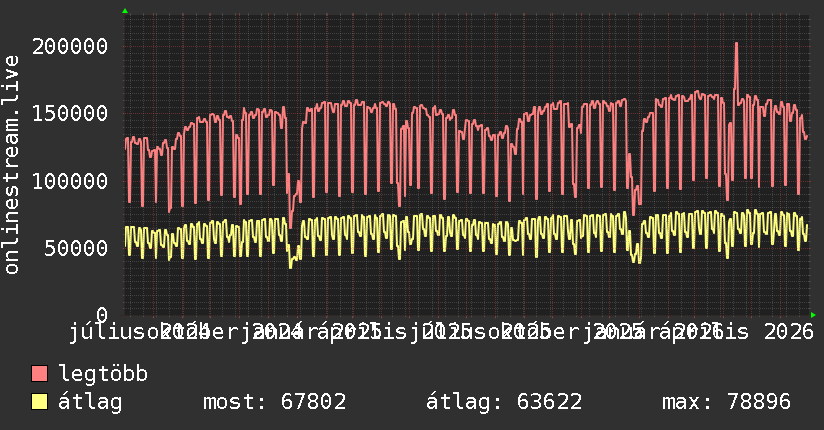Screen dimensions: 824x430
Task: Click the max: 78896 statistic
Action: 726,402
